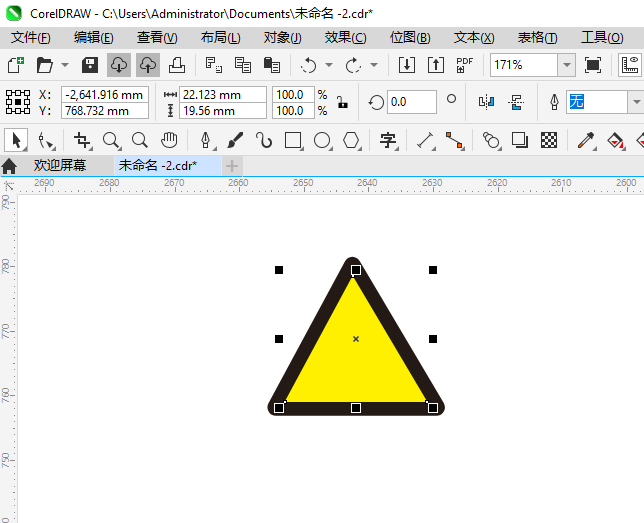Select the Blend effects tool
Screen dimensions: 644x523
click(x=491, y=141)
